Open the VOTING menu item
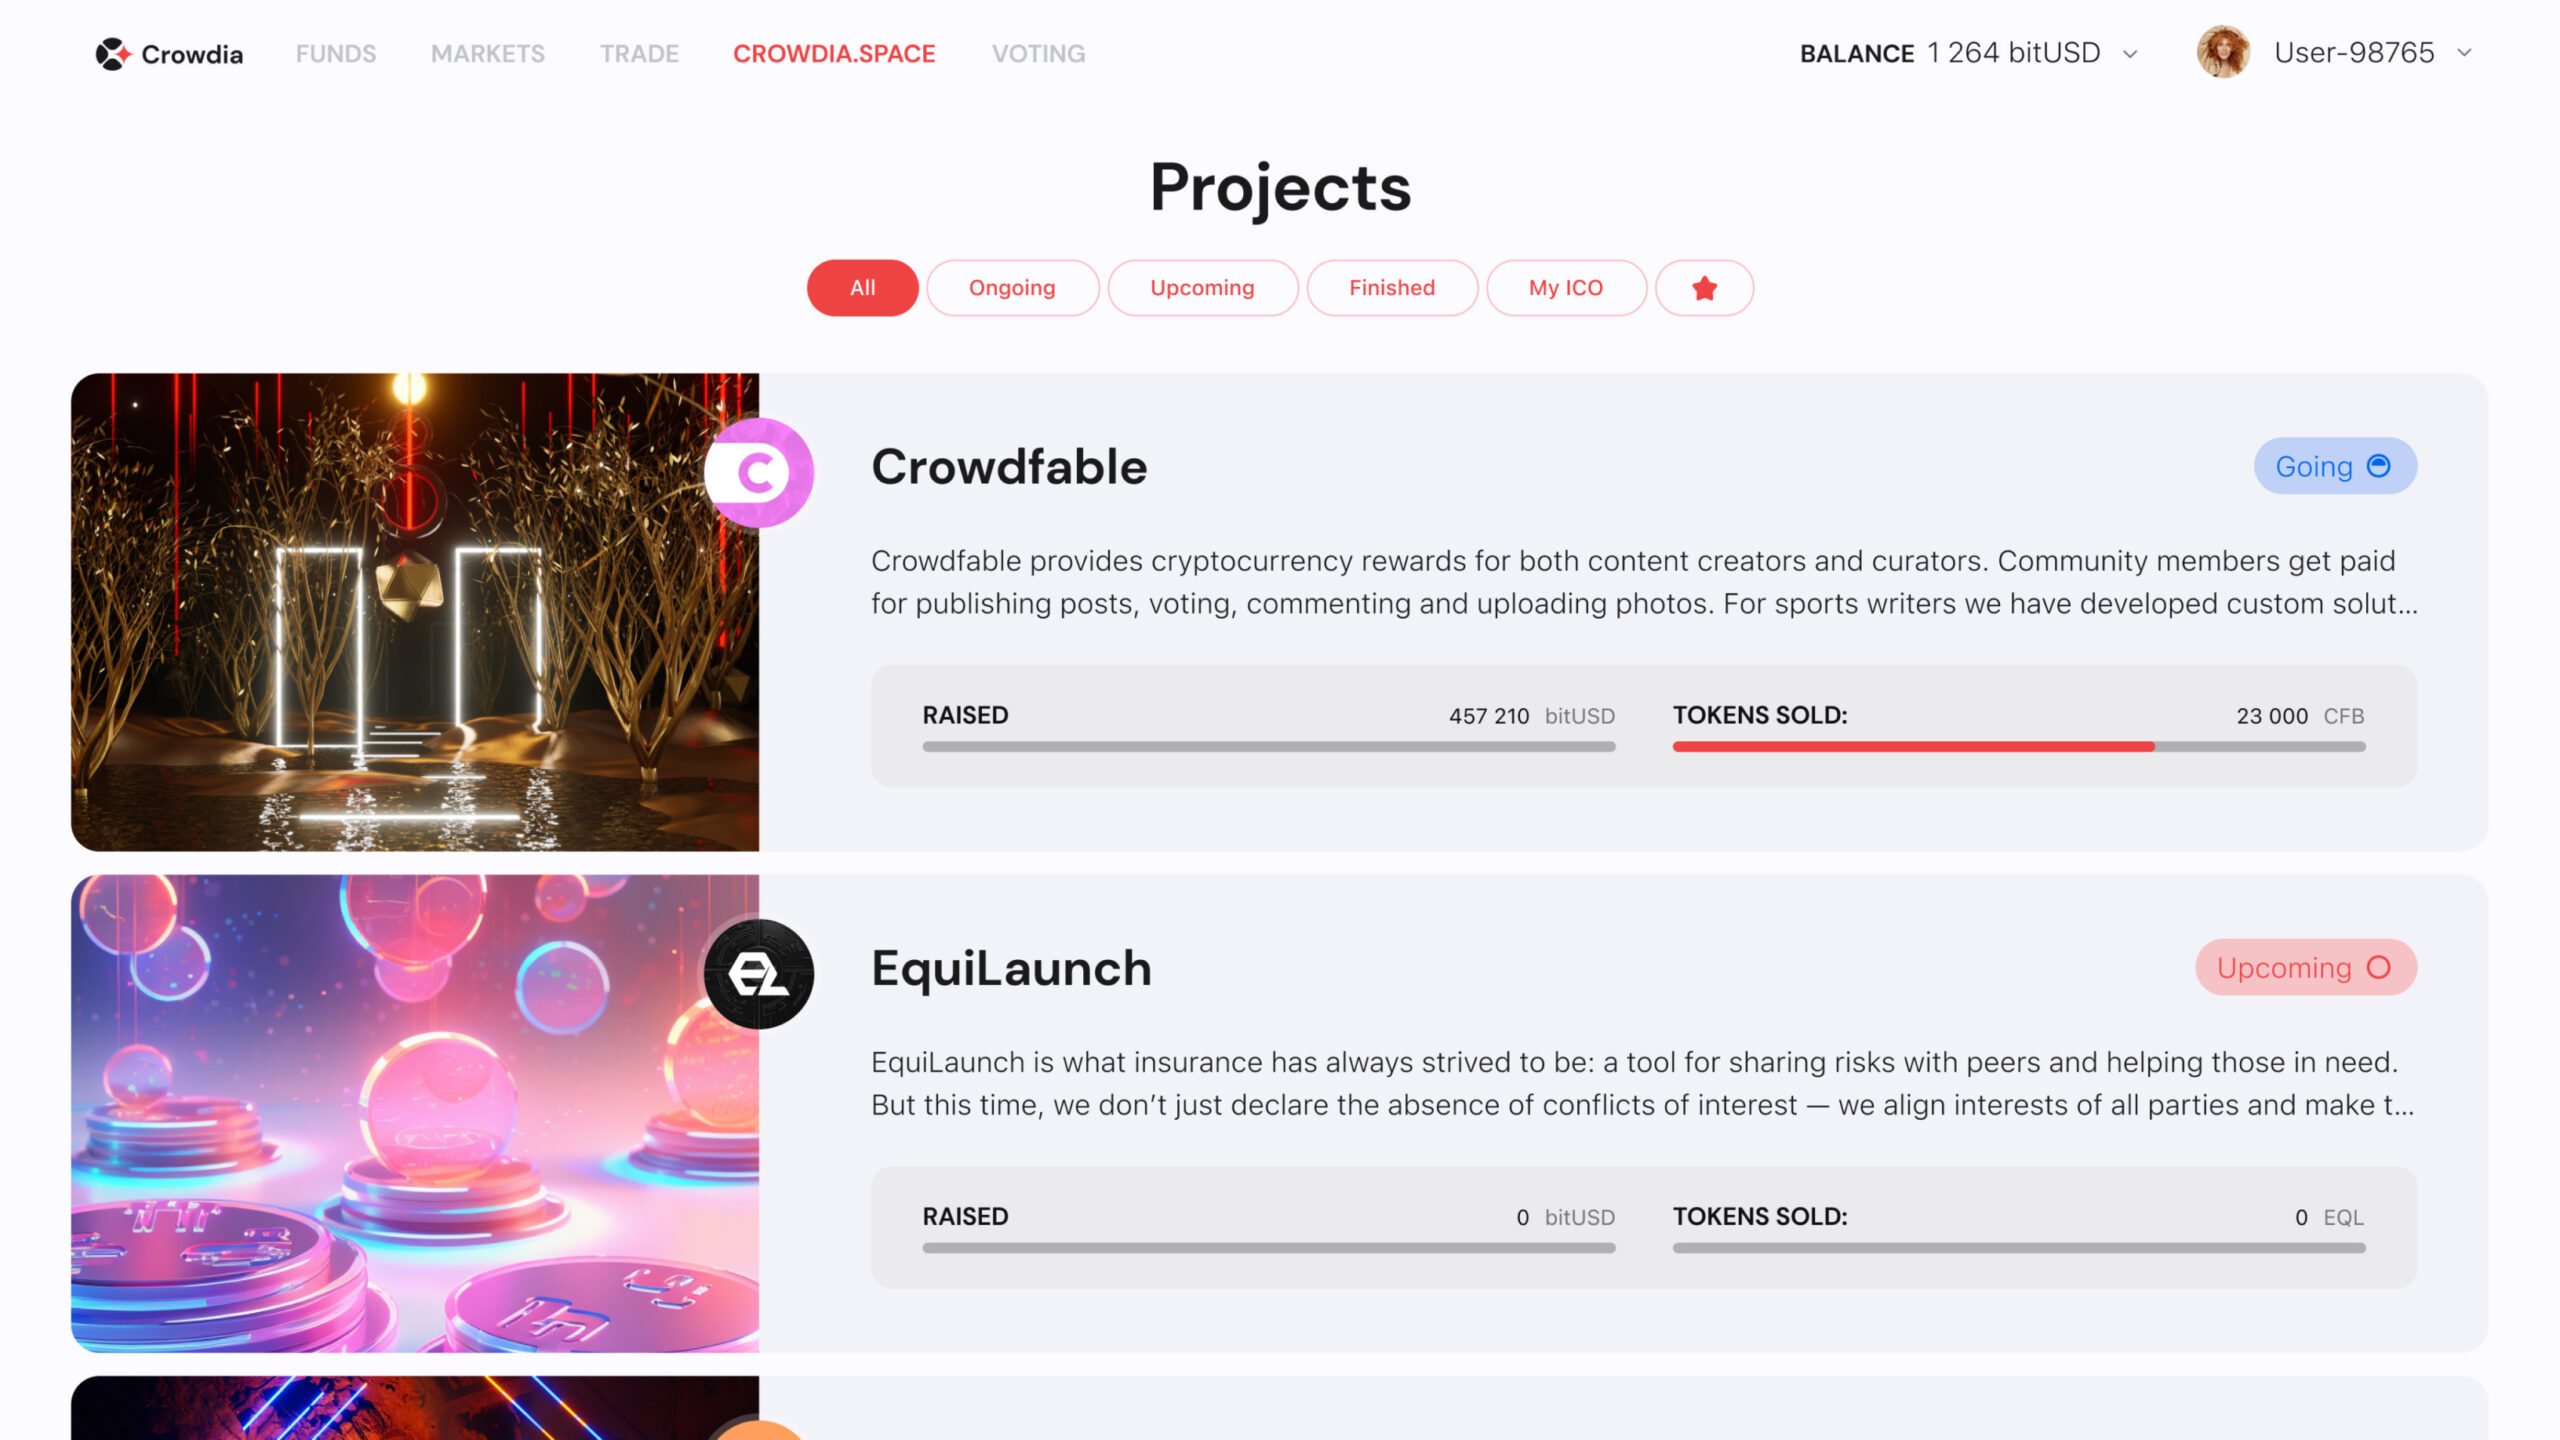The width and height of the screenshot is (2560, 1440). pos(1038,54)
